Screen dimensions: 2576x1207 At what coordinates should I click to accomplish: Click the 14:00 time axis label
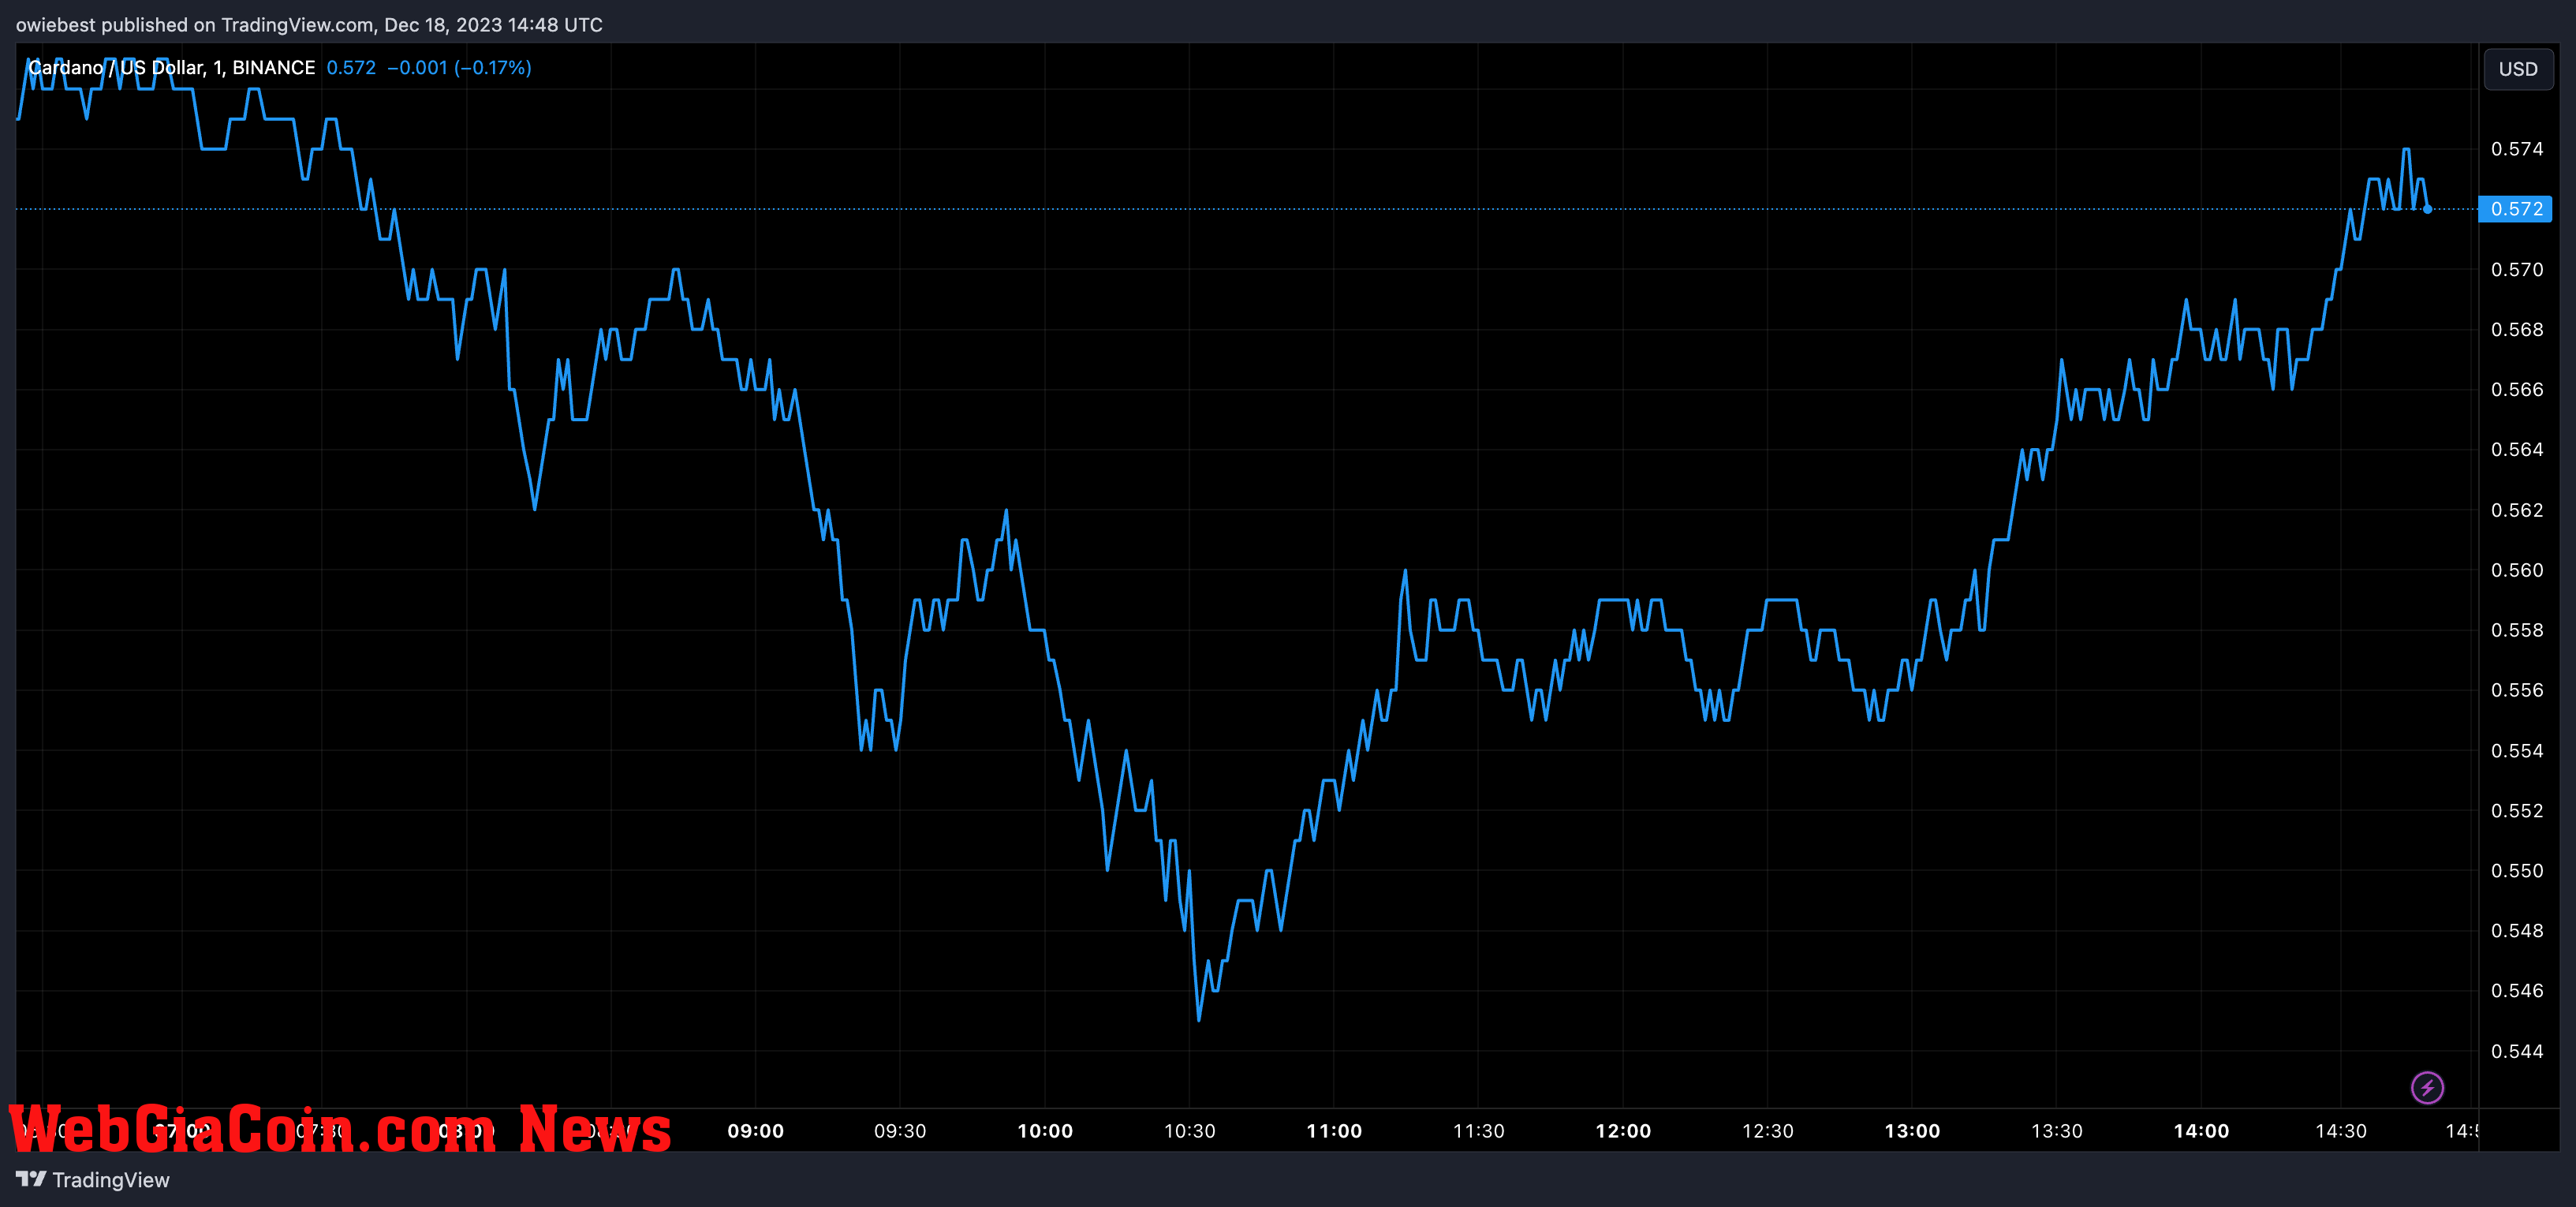(2201, 1131)
